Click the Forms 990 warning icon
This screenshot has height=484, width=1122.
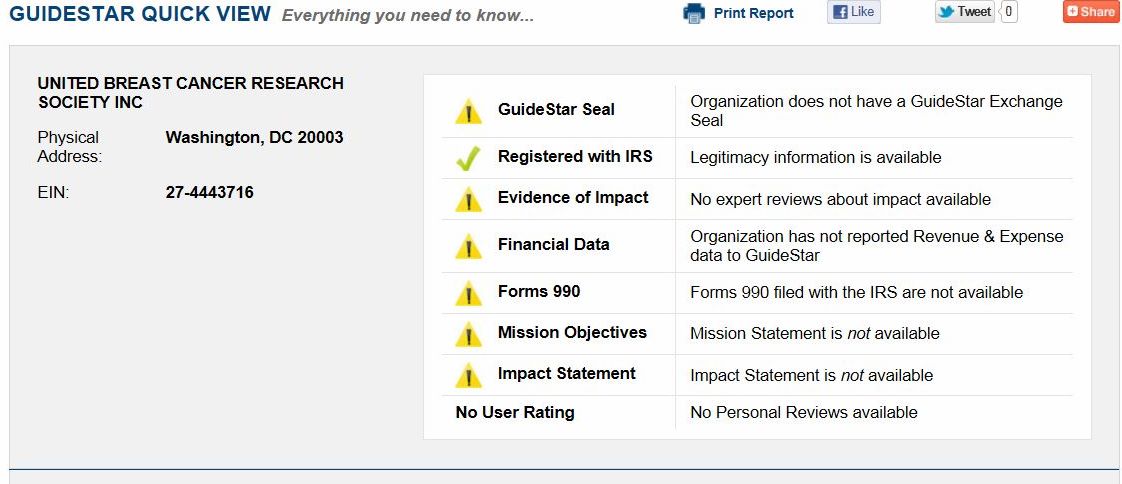468,294
